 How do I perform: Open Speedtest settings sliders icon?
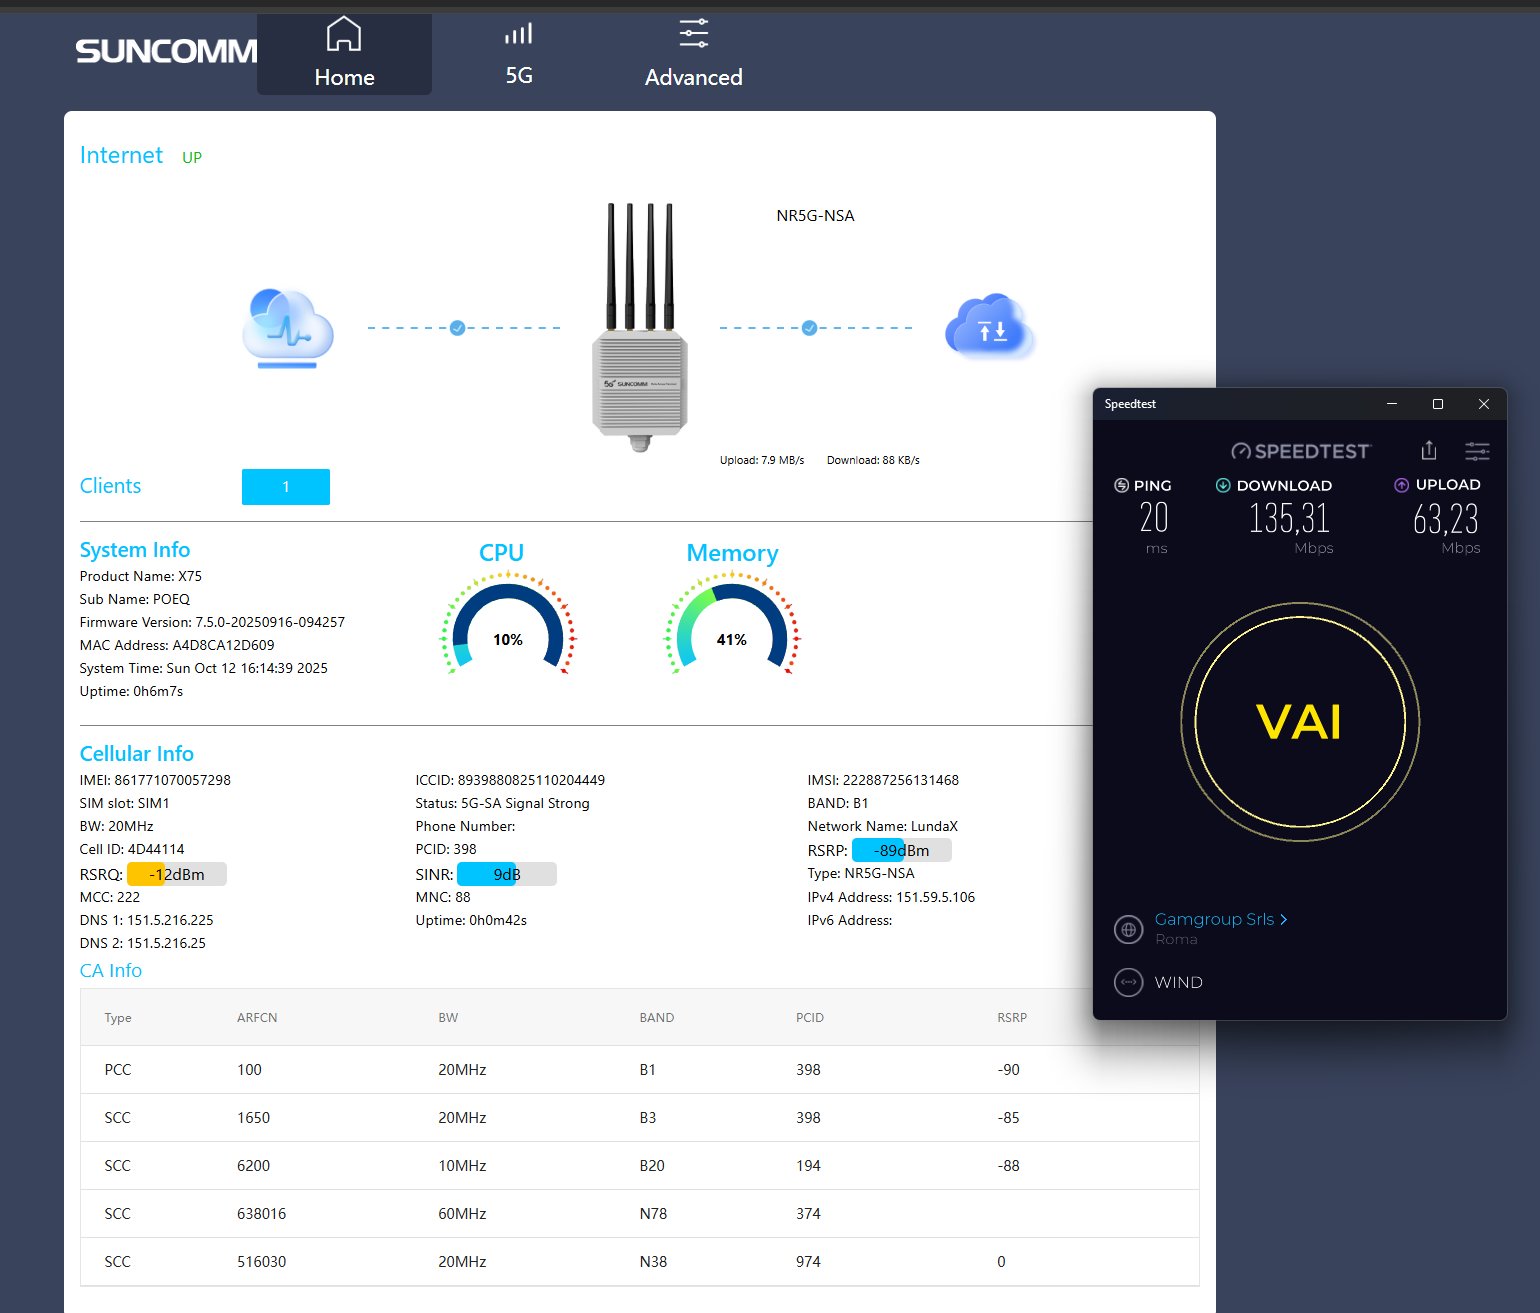(1477, 451)
